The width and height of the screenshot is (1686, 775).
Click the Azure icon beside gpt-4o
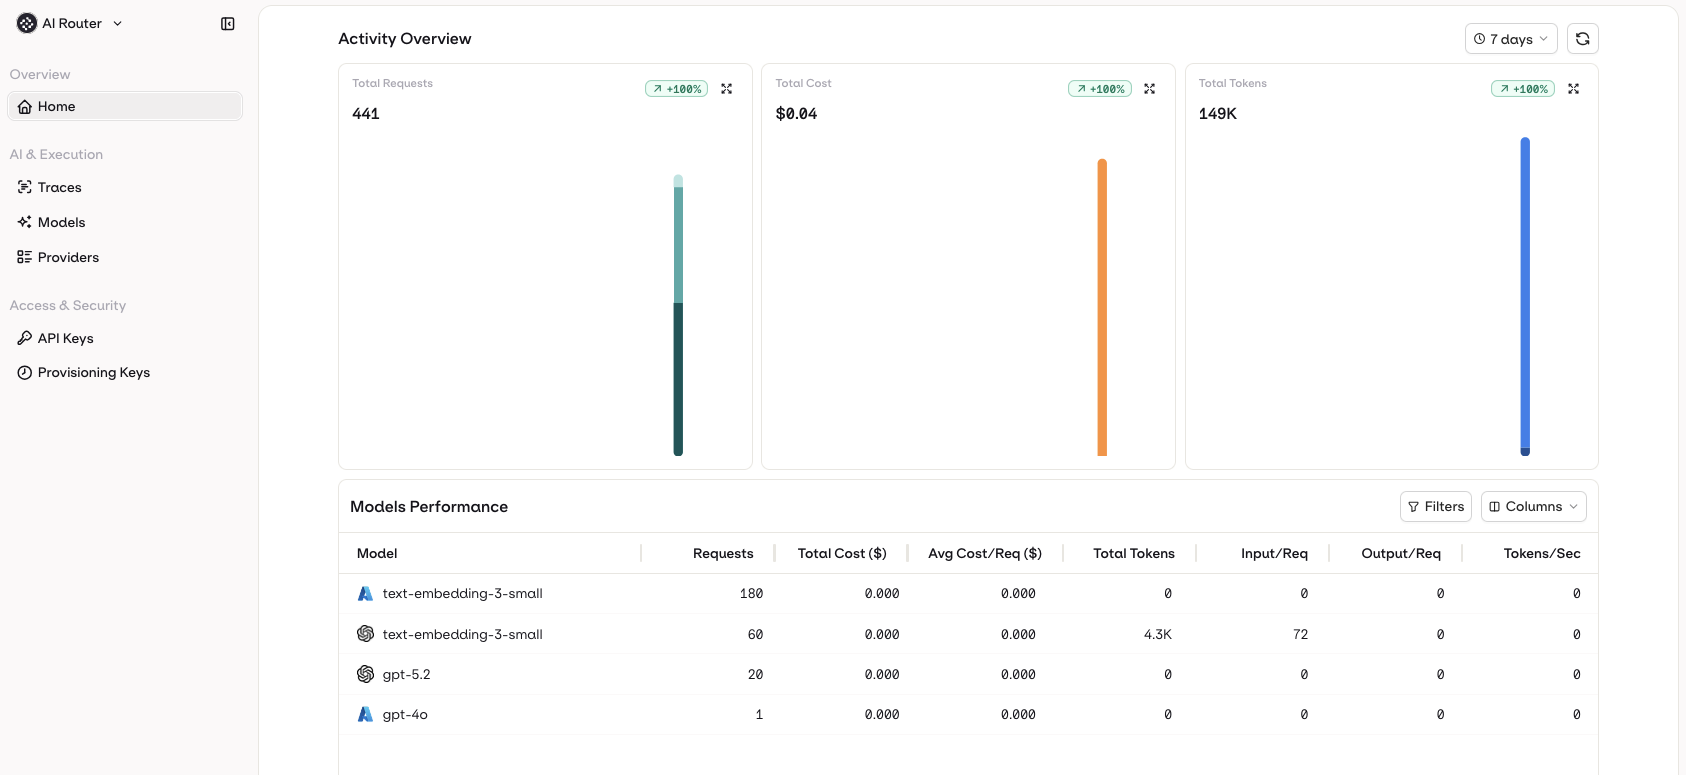coord(365,714)
